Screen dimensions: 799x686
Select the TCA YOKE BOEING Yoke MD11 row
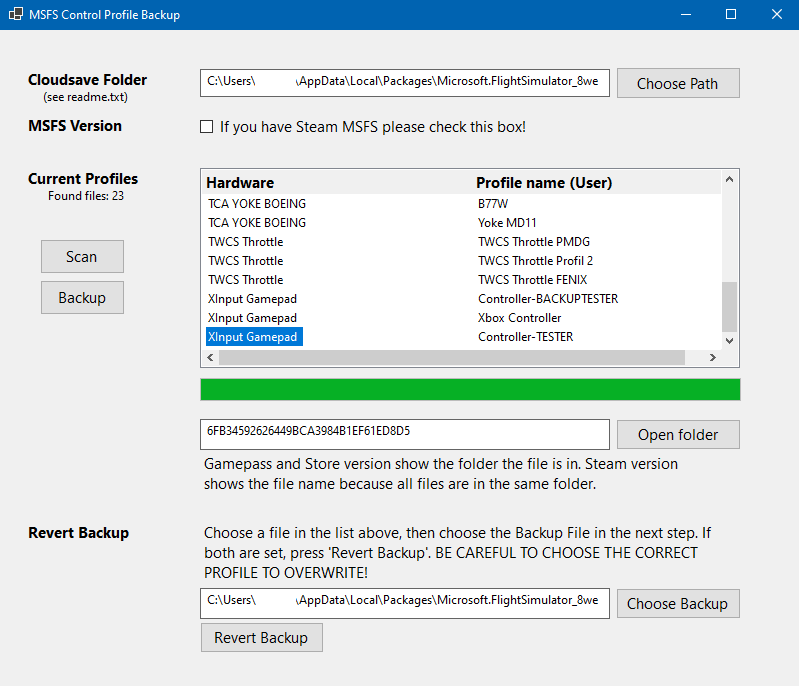click(463, 223)
